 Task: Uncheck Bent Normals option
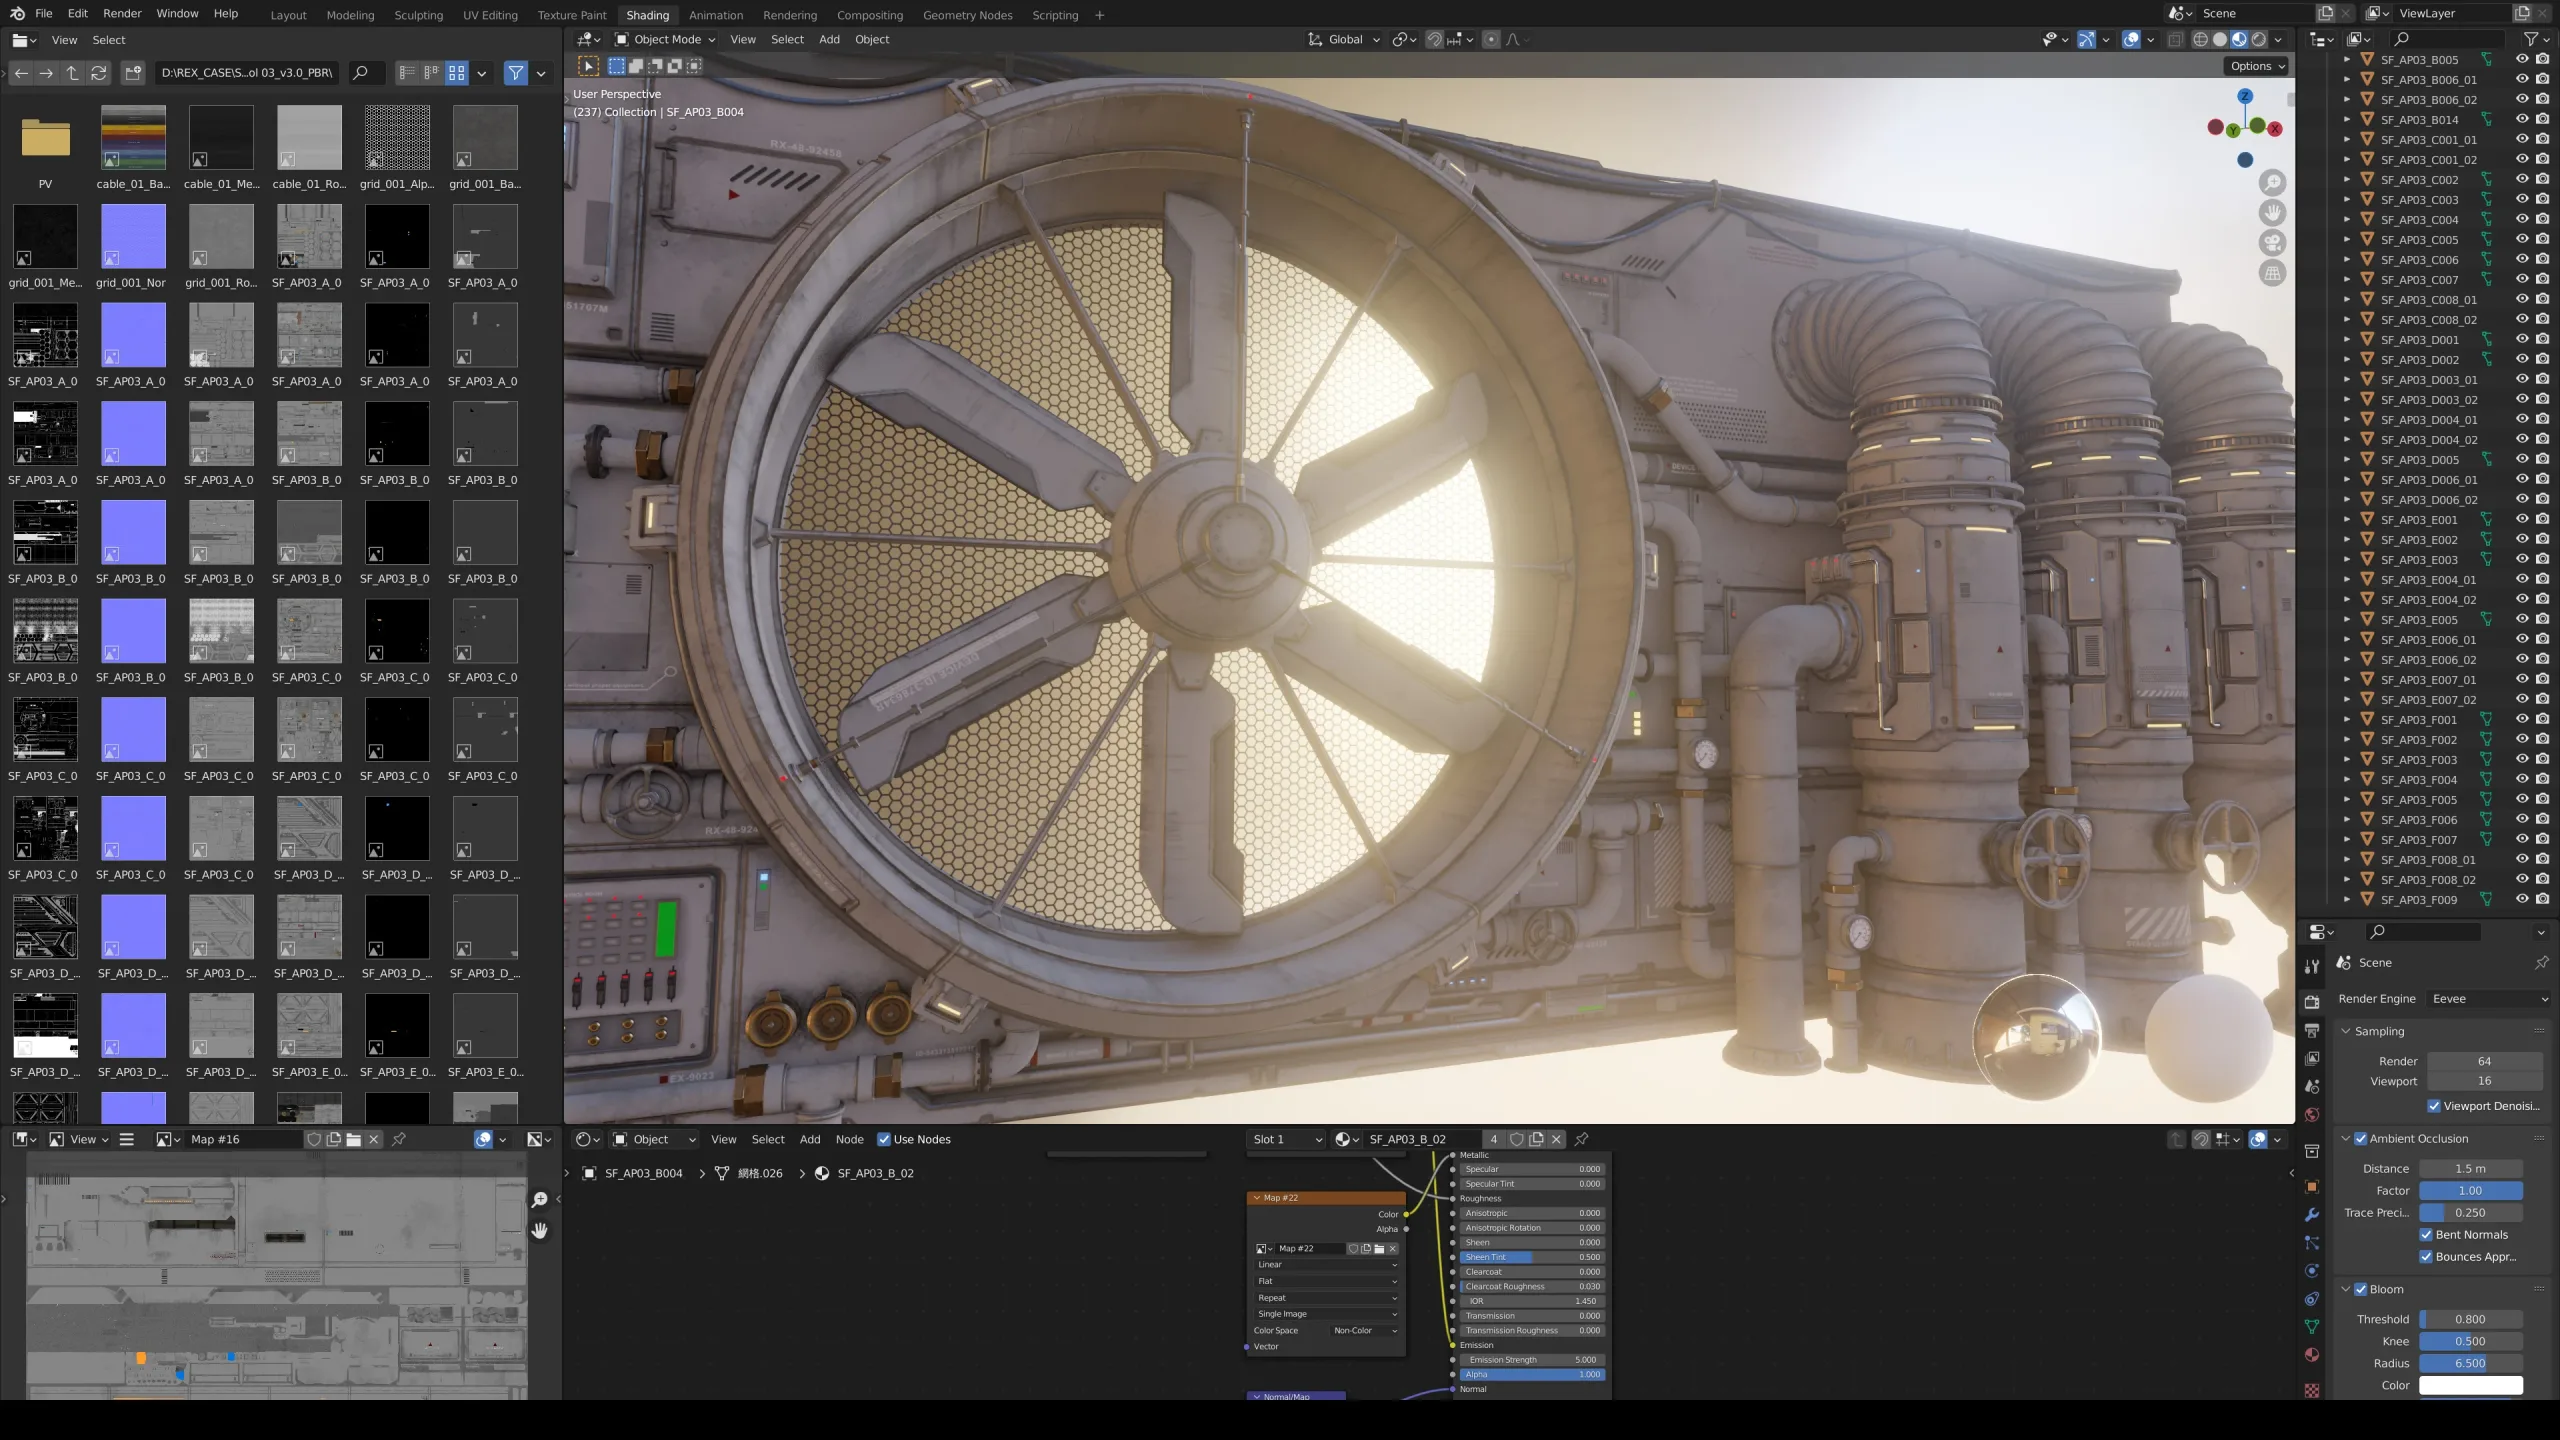[x=2426, y=1234]
